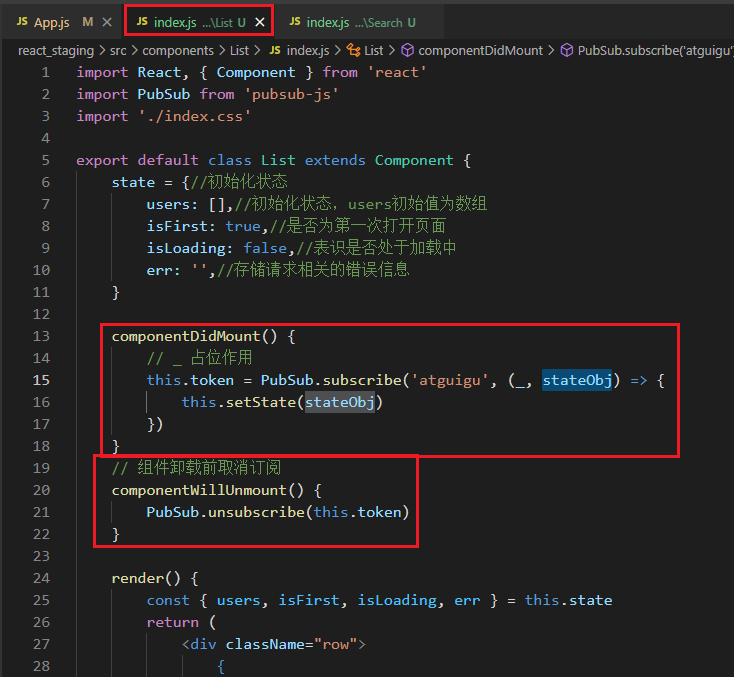The width and height of the screenshot is (734, 677).
Task: Click PubSub.subscribe breadcrumb item
Action: click(x=655, y=51)
